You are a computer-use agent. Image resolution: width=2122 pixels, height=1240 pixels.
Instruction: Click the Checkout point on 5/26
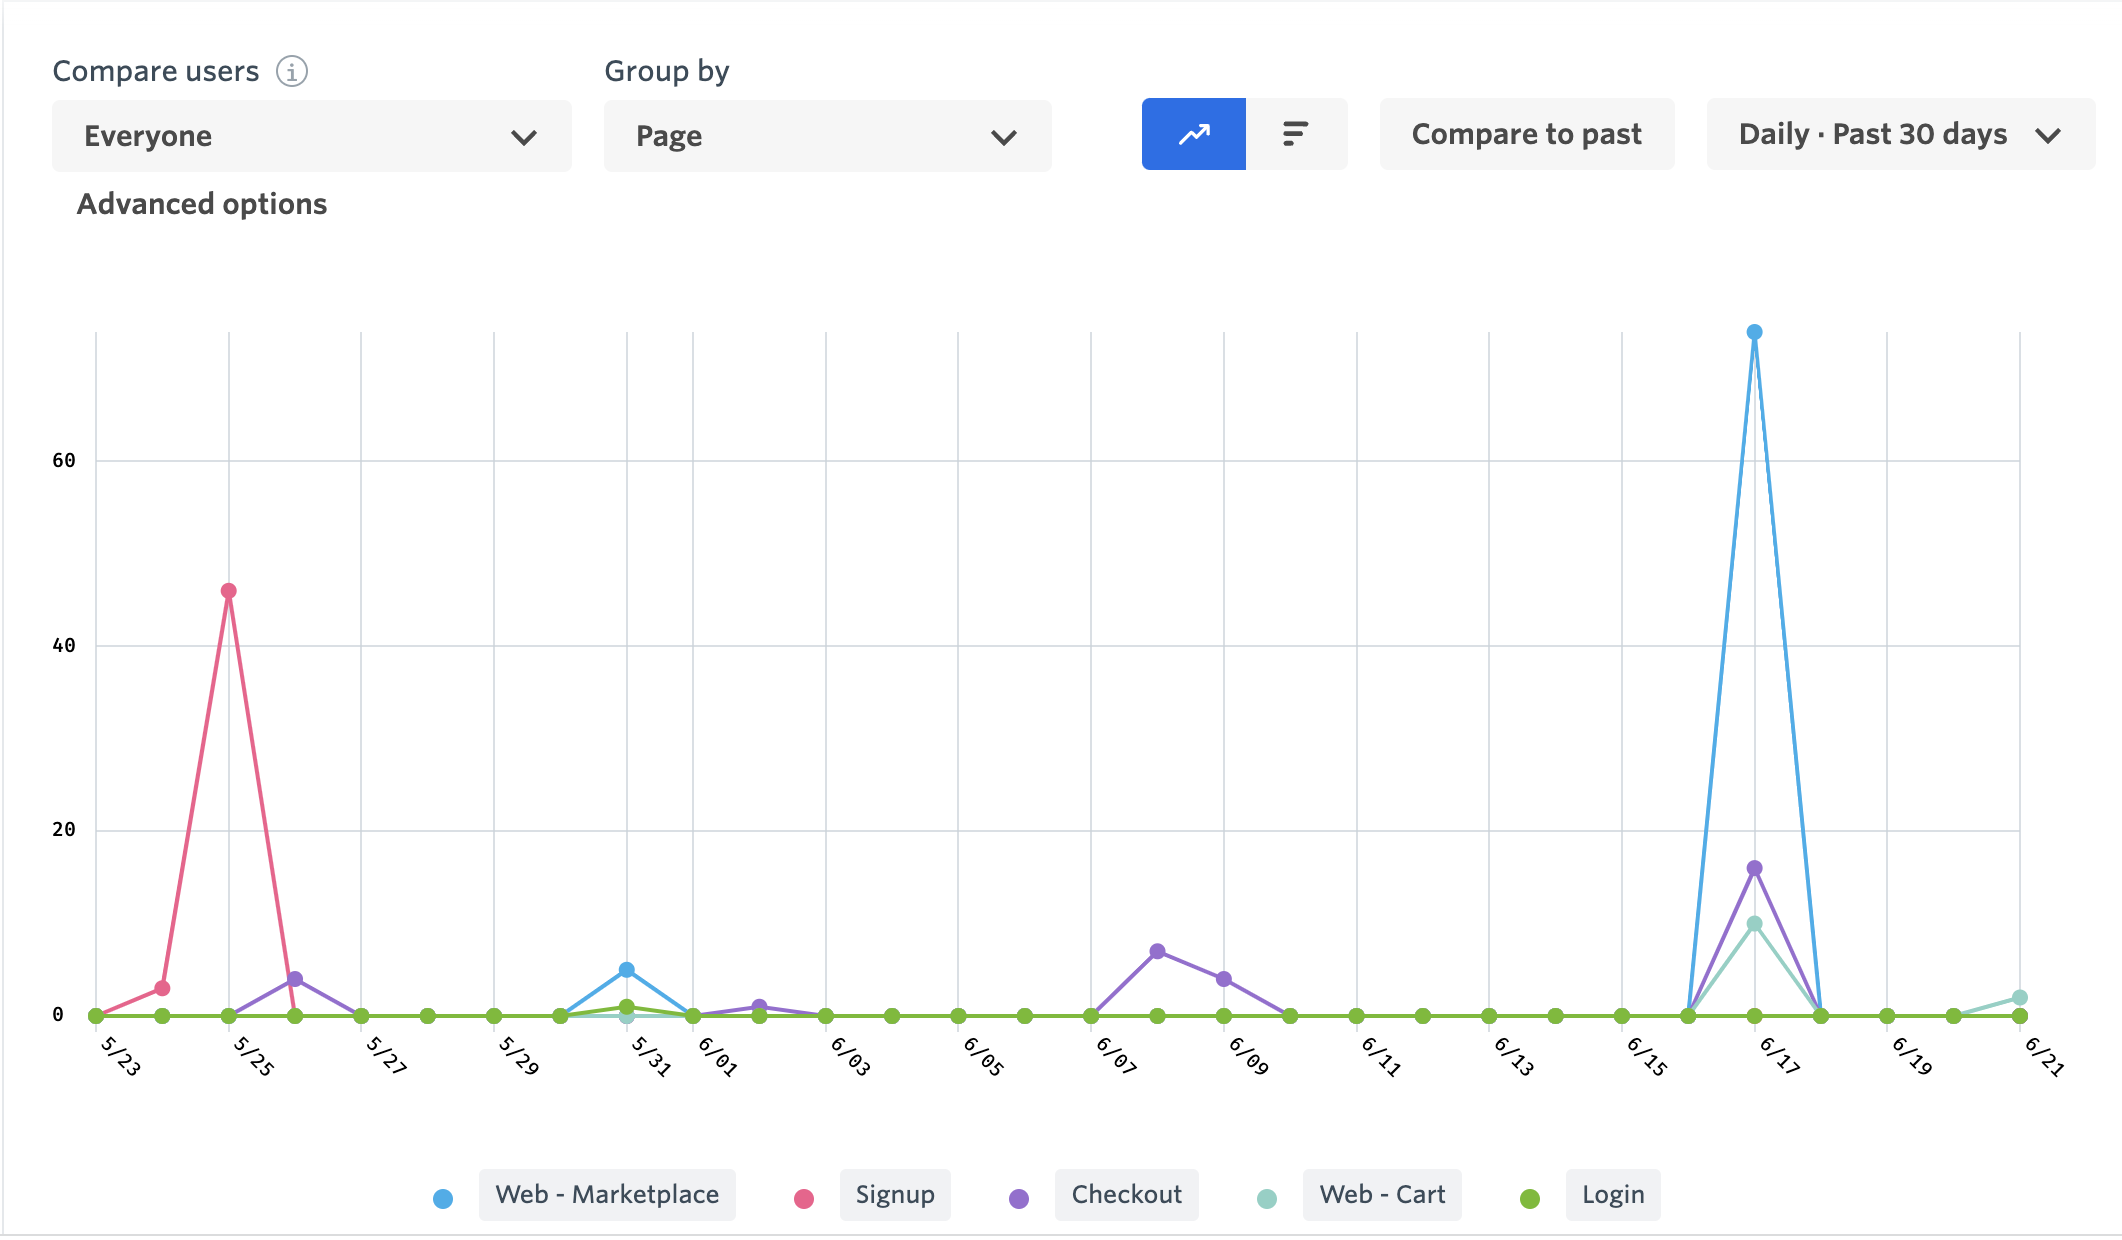[295, 979]
